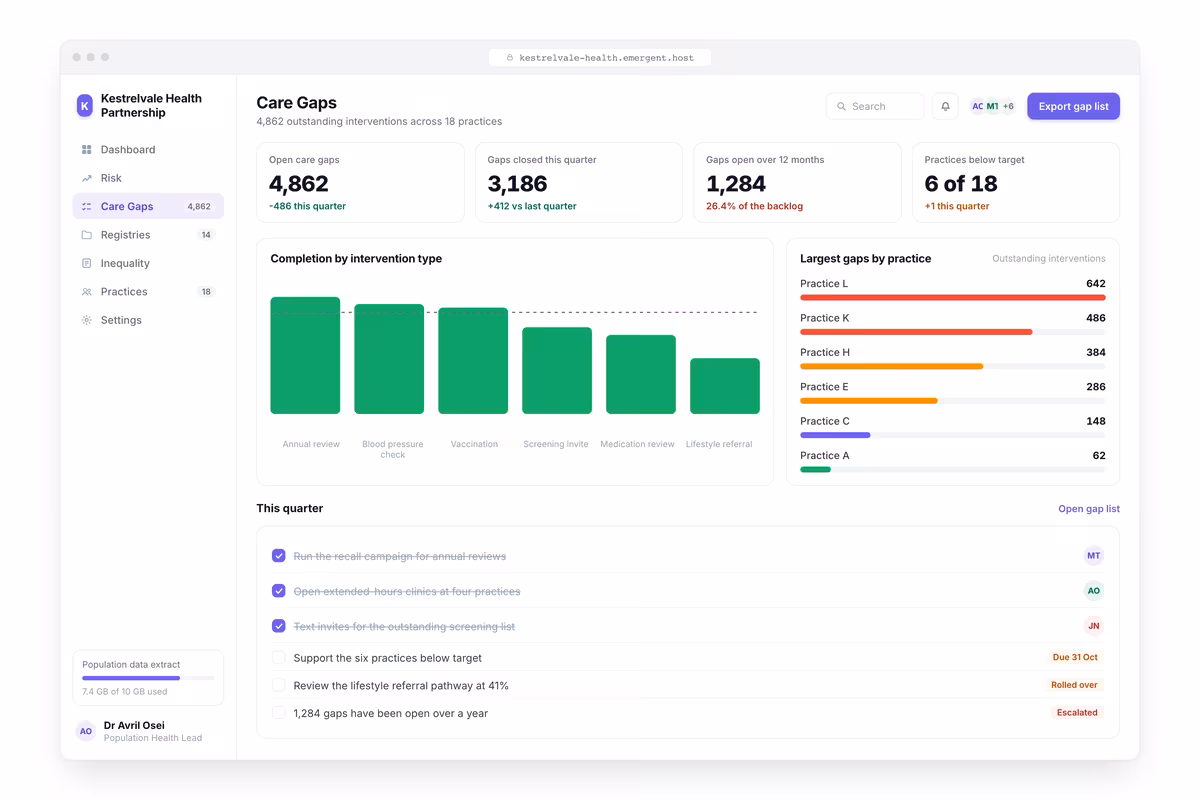Click the Care Gaps checklist icon

[87, 207]
